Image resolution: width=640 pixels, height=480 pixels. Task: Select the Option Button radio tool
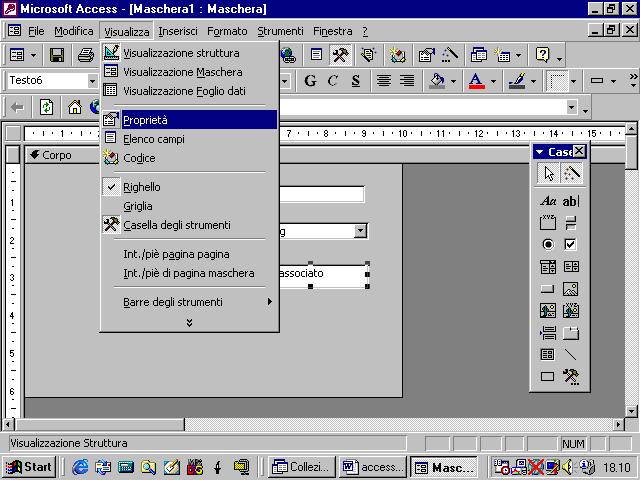point(548,244)
